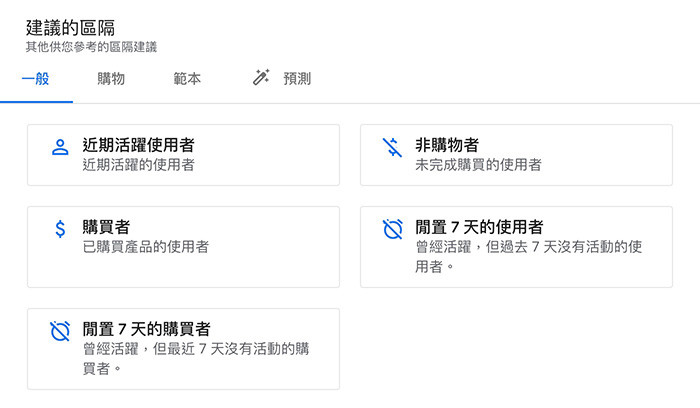The height and width of the screenshot is (408, 700).
Task: Click the 建議的區隔 heading
Action: click(x=70, y=28)
